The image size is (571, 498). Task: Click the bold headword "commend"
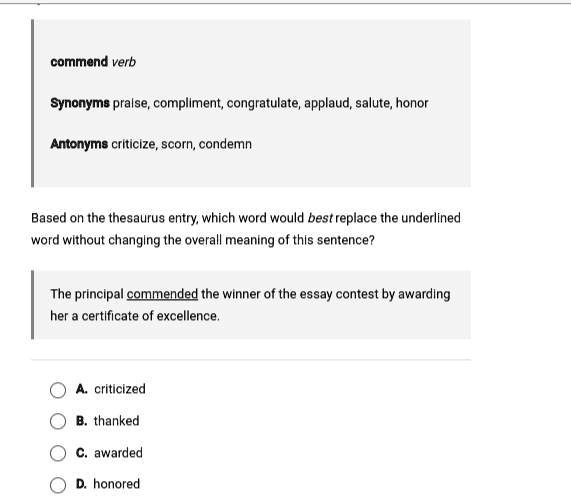pyautogui.click(x=79, y=62)
